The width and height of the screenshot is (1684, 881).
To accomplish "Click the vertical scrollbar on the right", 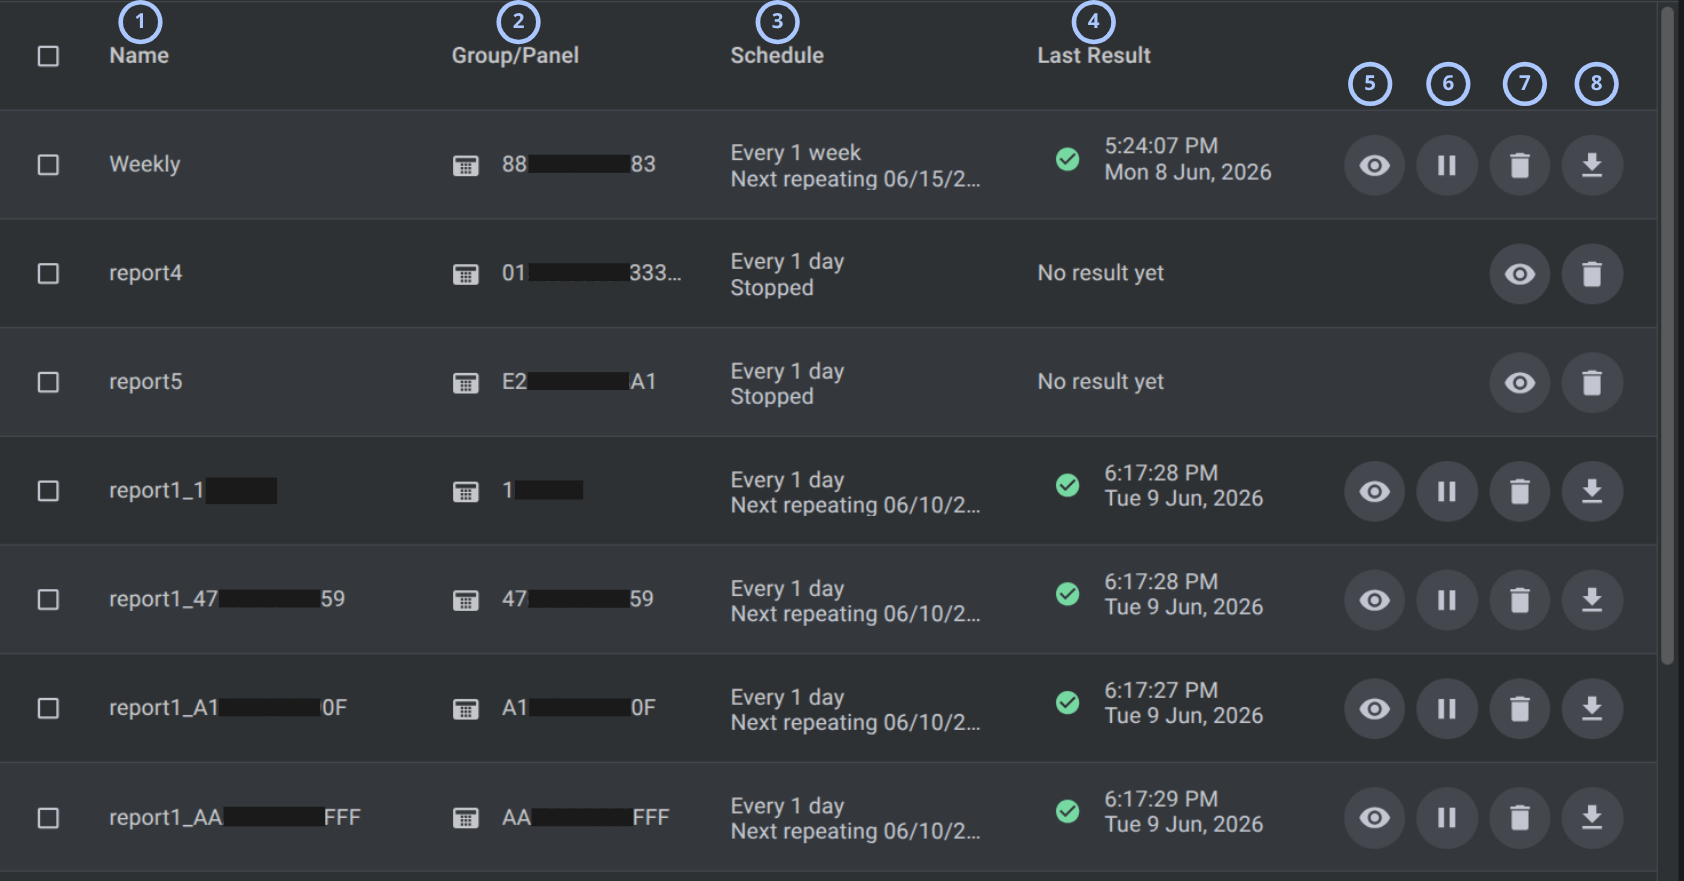I will [x=1667, y=335].
